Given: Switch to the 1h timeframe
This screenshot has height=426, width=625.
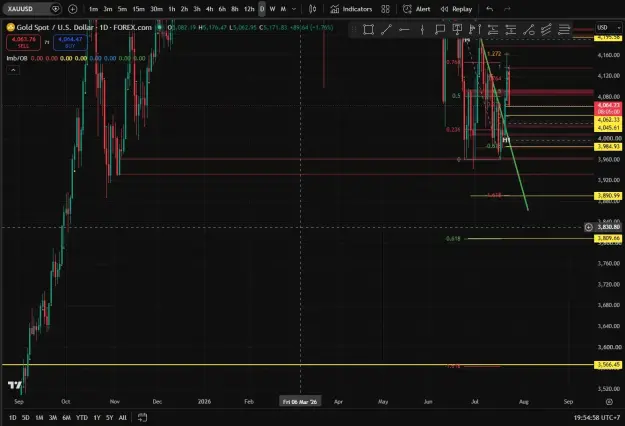Looking at the screenshot, I should (x=171, y=9).
